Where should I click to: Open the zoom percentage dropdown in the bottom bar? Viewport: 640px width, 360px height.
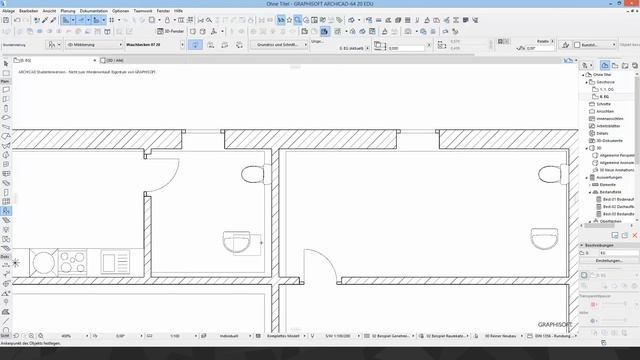[x=87, y=336]
